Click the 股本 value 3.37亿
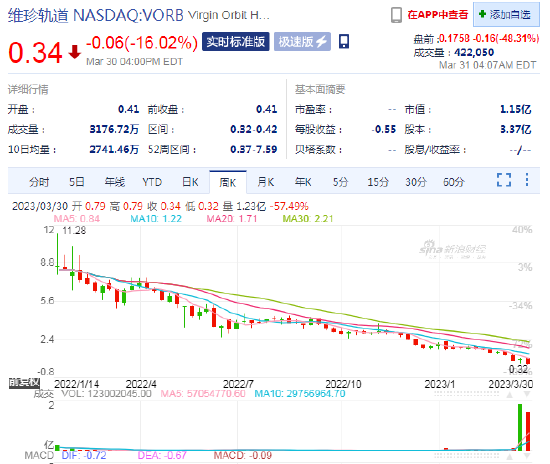This screenshot has height=464, width=550. click(516, 129)
